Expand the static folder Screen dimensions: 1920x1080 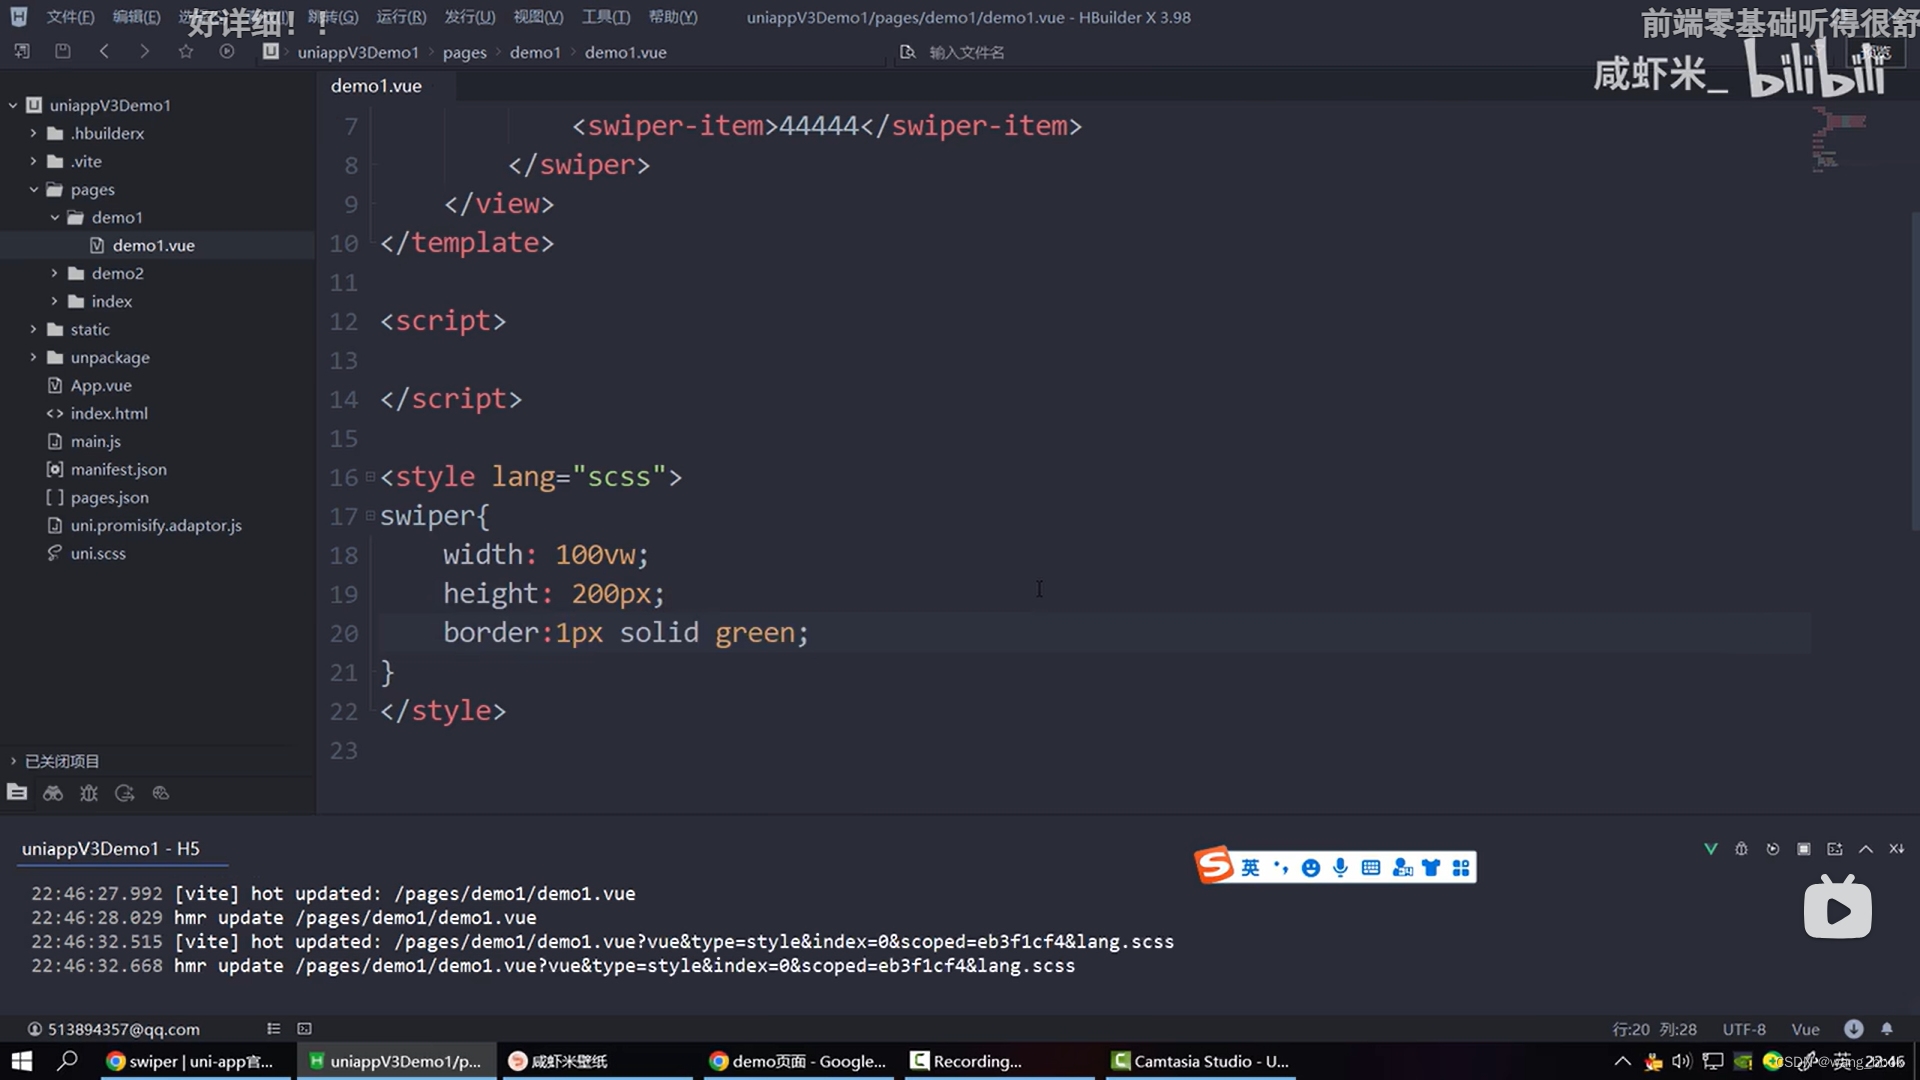click(33, 329)
